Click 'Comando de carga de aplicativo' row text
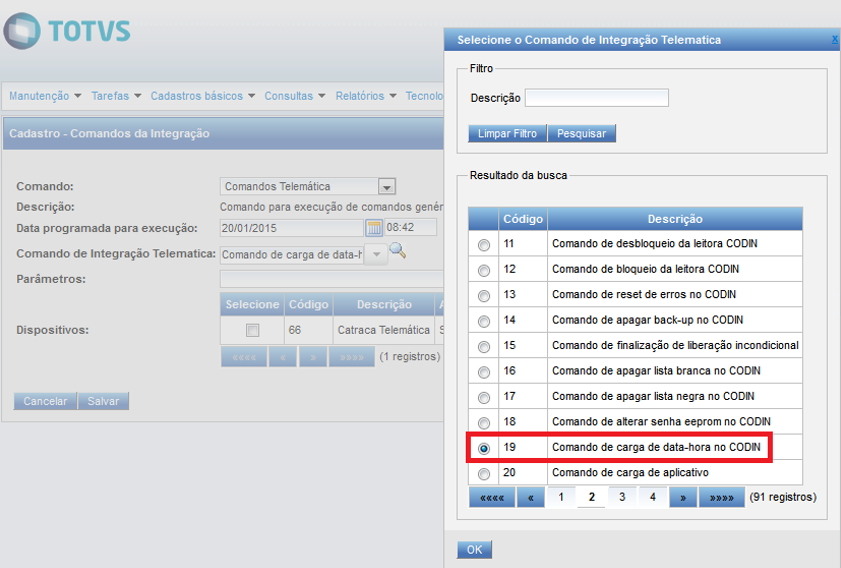This screenshot has width=841, height=568. pos(630,473)
